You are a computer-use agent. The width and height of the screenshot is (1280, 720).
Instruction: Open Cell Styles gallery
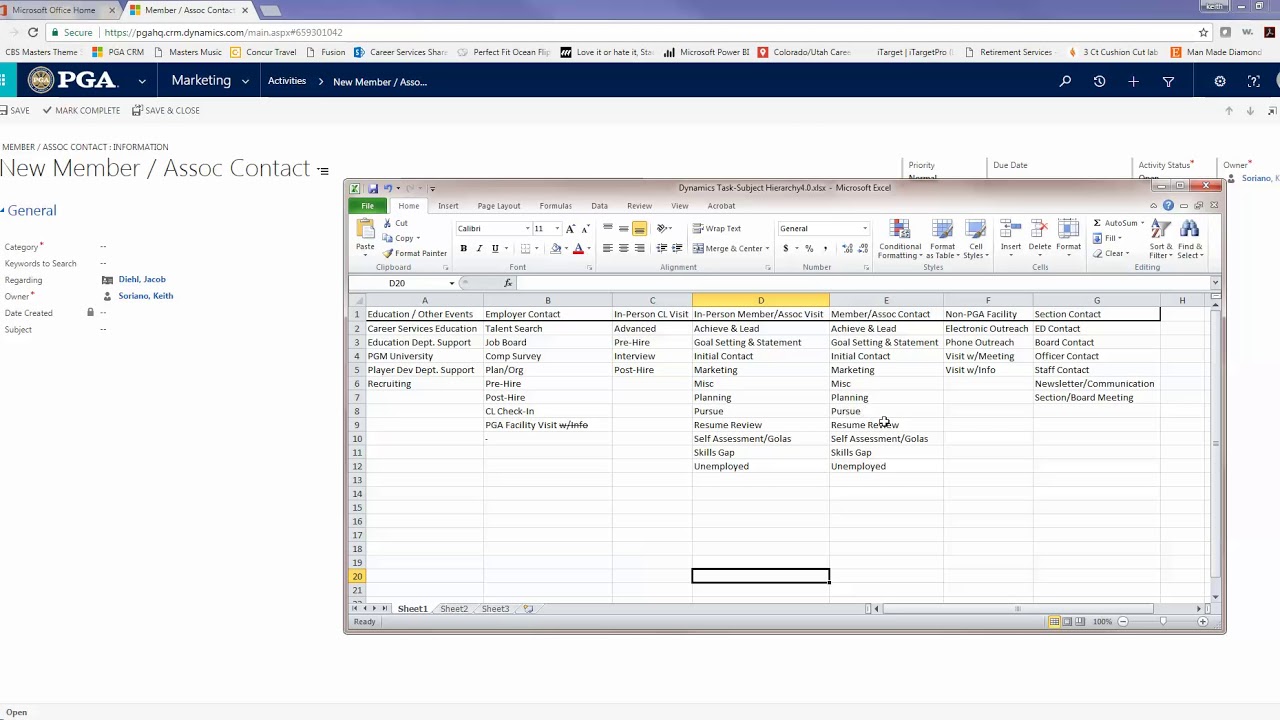[x=976, y=239]
